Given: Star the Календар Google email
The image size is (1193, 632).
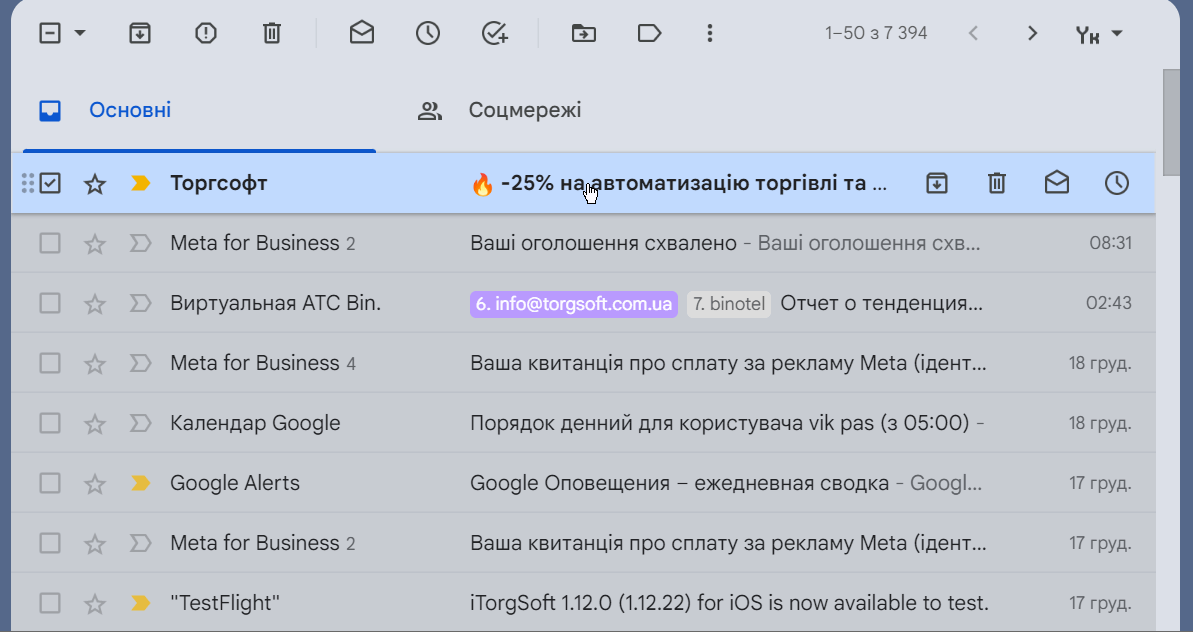Looking at the screenshot, I should point(94,423).
